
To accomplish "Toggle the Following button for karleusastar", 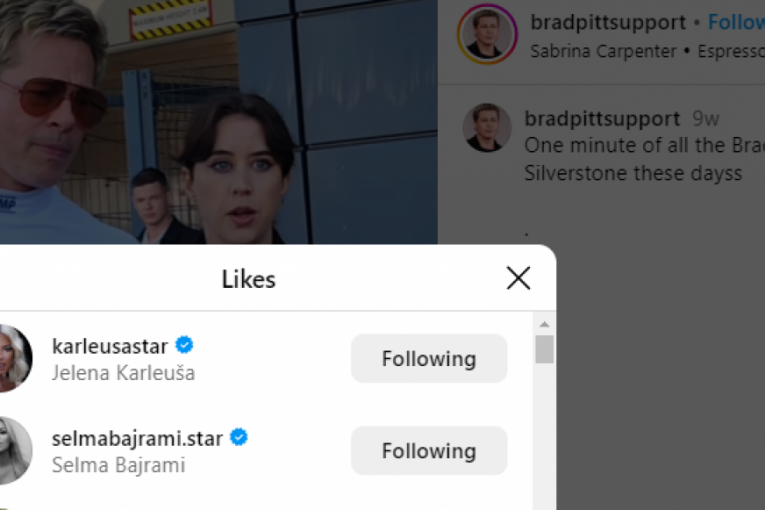I will [428, 358].
